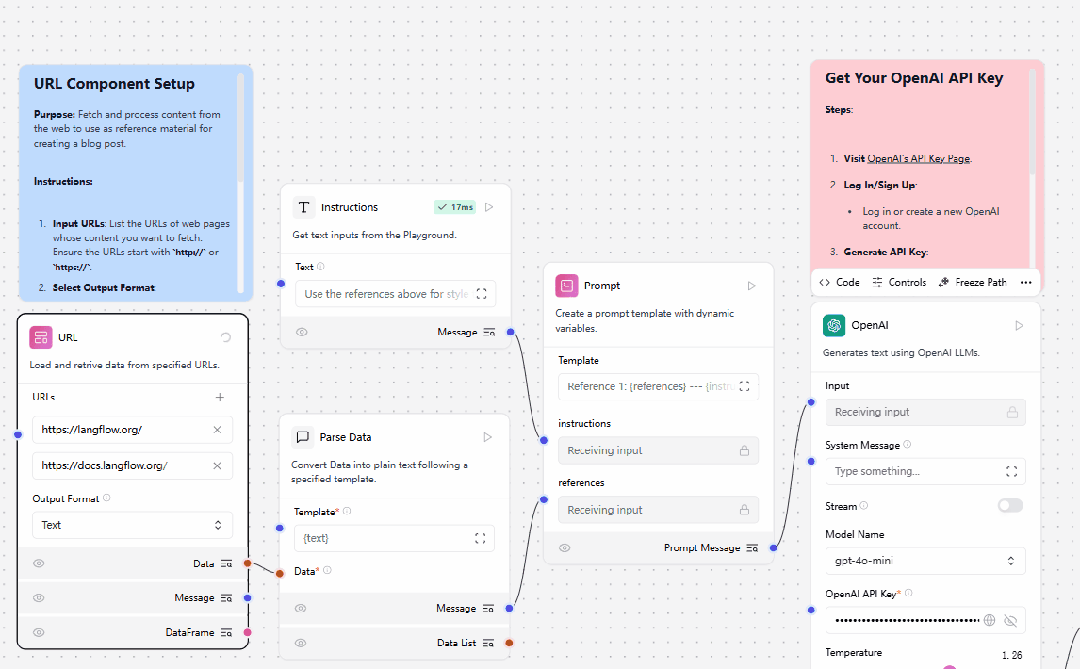Inspect URL Message output icon

[227, 598]
